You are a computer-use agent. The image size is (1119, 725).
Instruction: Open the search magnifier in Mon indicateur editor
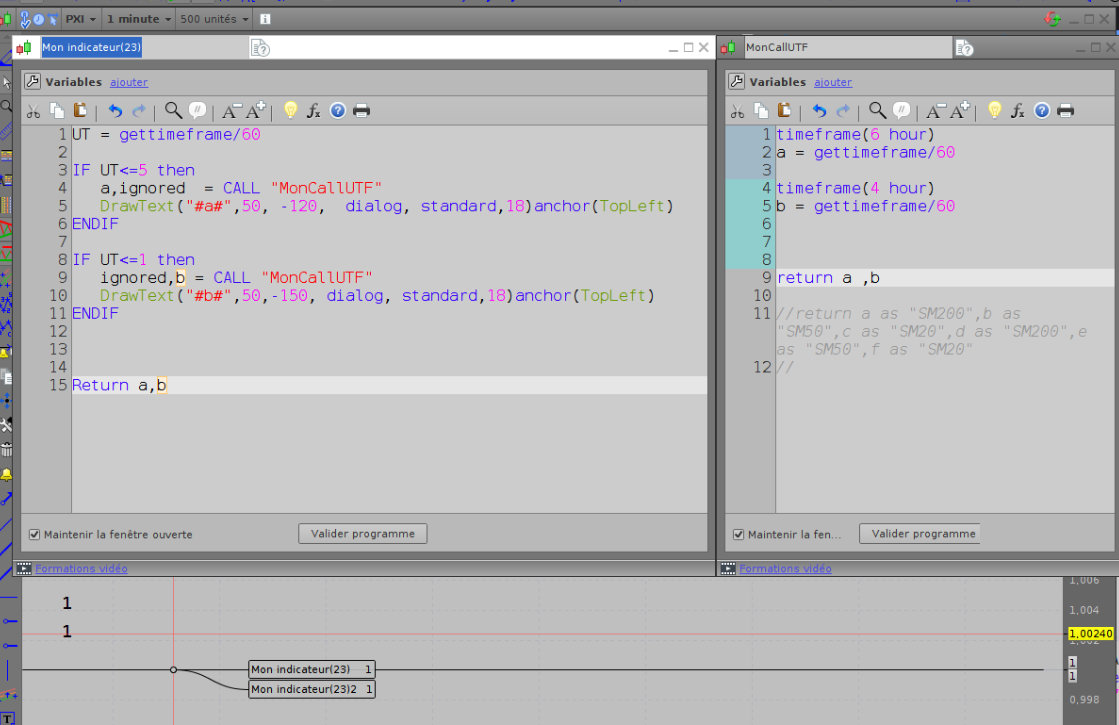coord(173,111)
